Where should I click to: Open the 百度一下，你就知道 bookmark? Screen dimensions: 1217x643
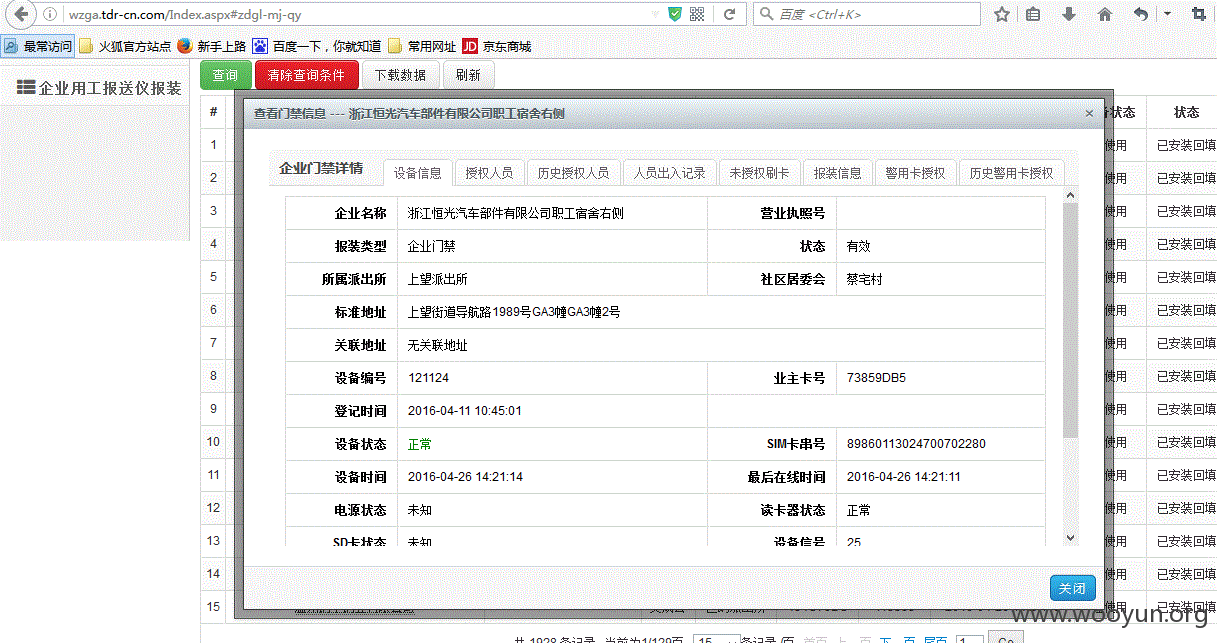click(317, 46)
